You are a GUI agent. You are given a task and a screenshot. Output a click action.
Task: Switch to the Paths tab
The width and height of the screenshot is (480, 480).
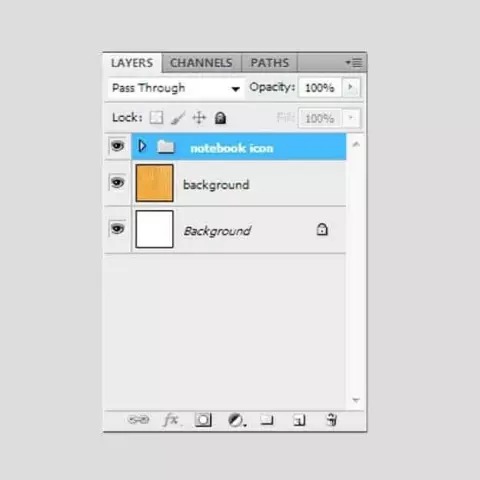tap(270, 63)
